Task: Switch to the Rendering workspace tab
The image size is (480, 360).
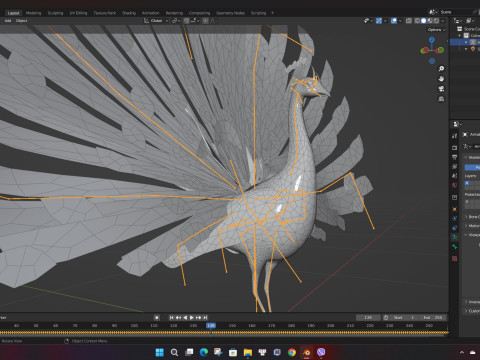Action: tap(174, 13)
